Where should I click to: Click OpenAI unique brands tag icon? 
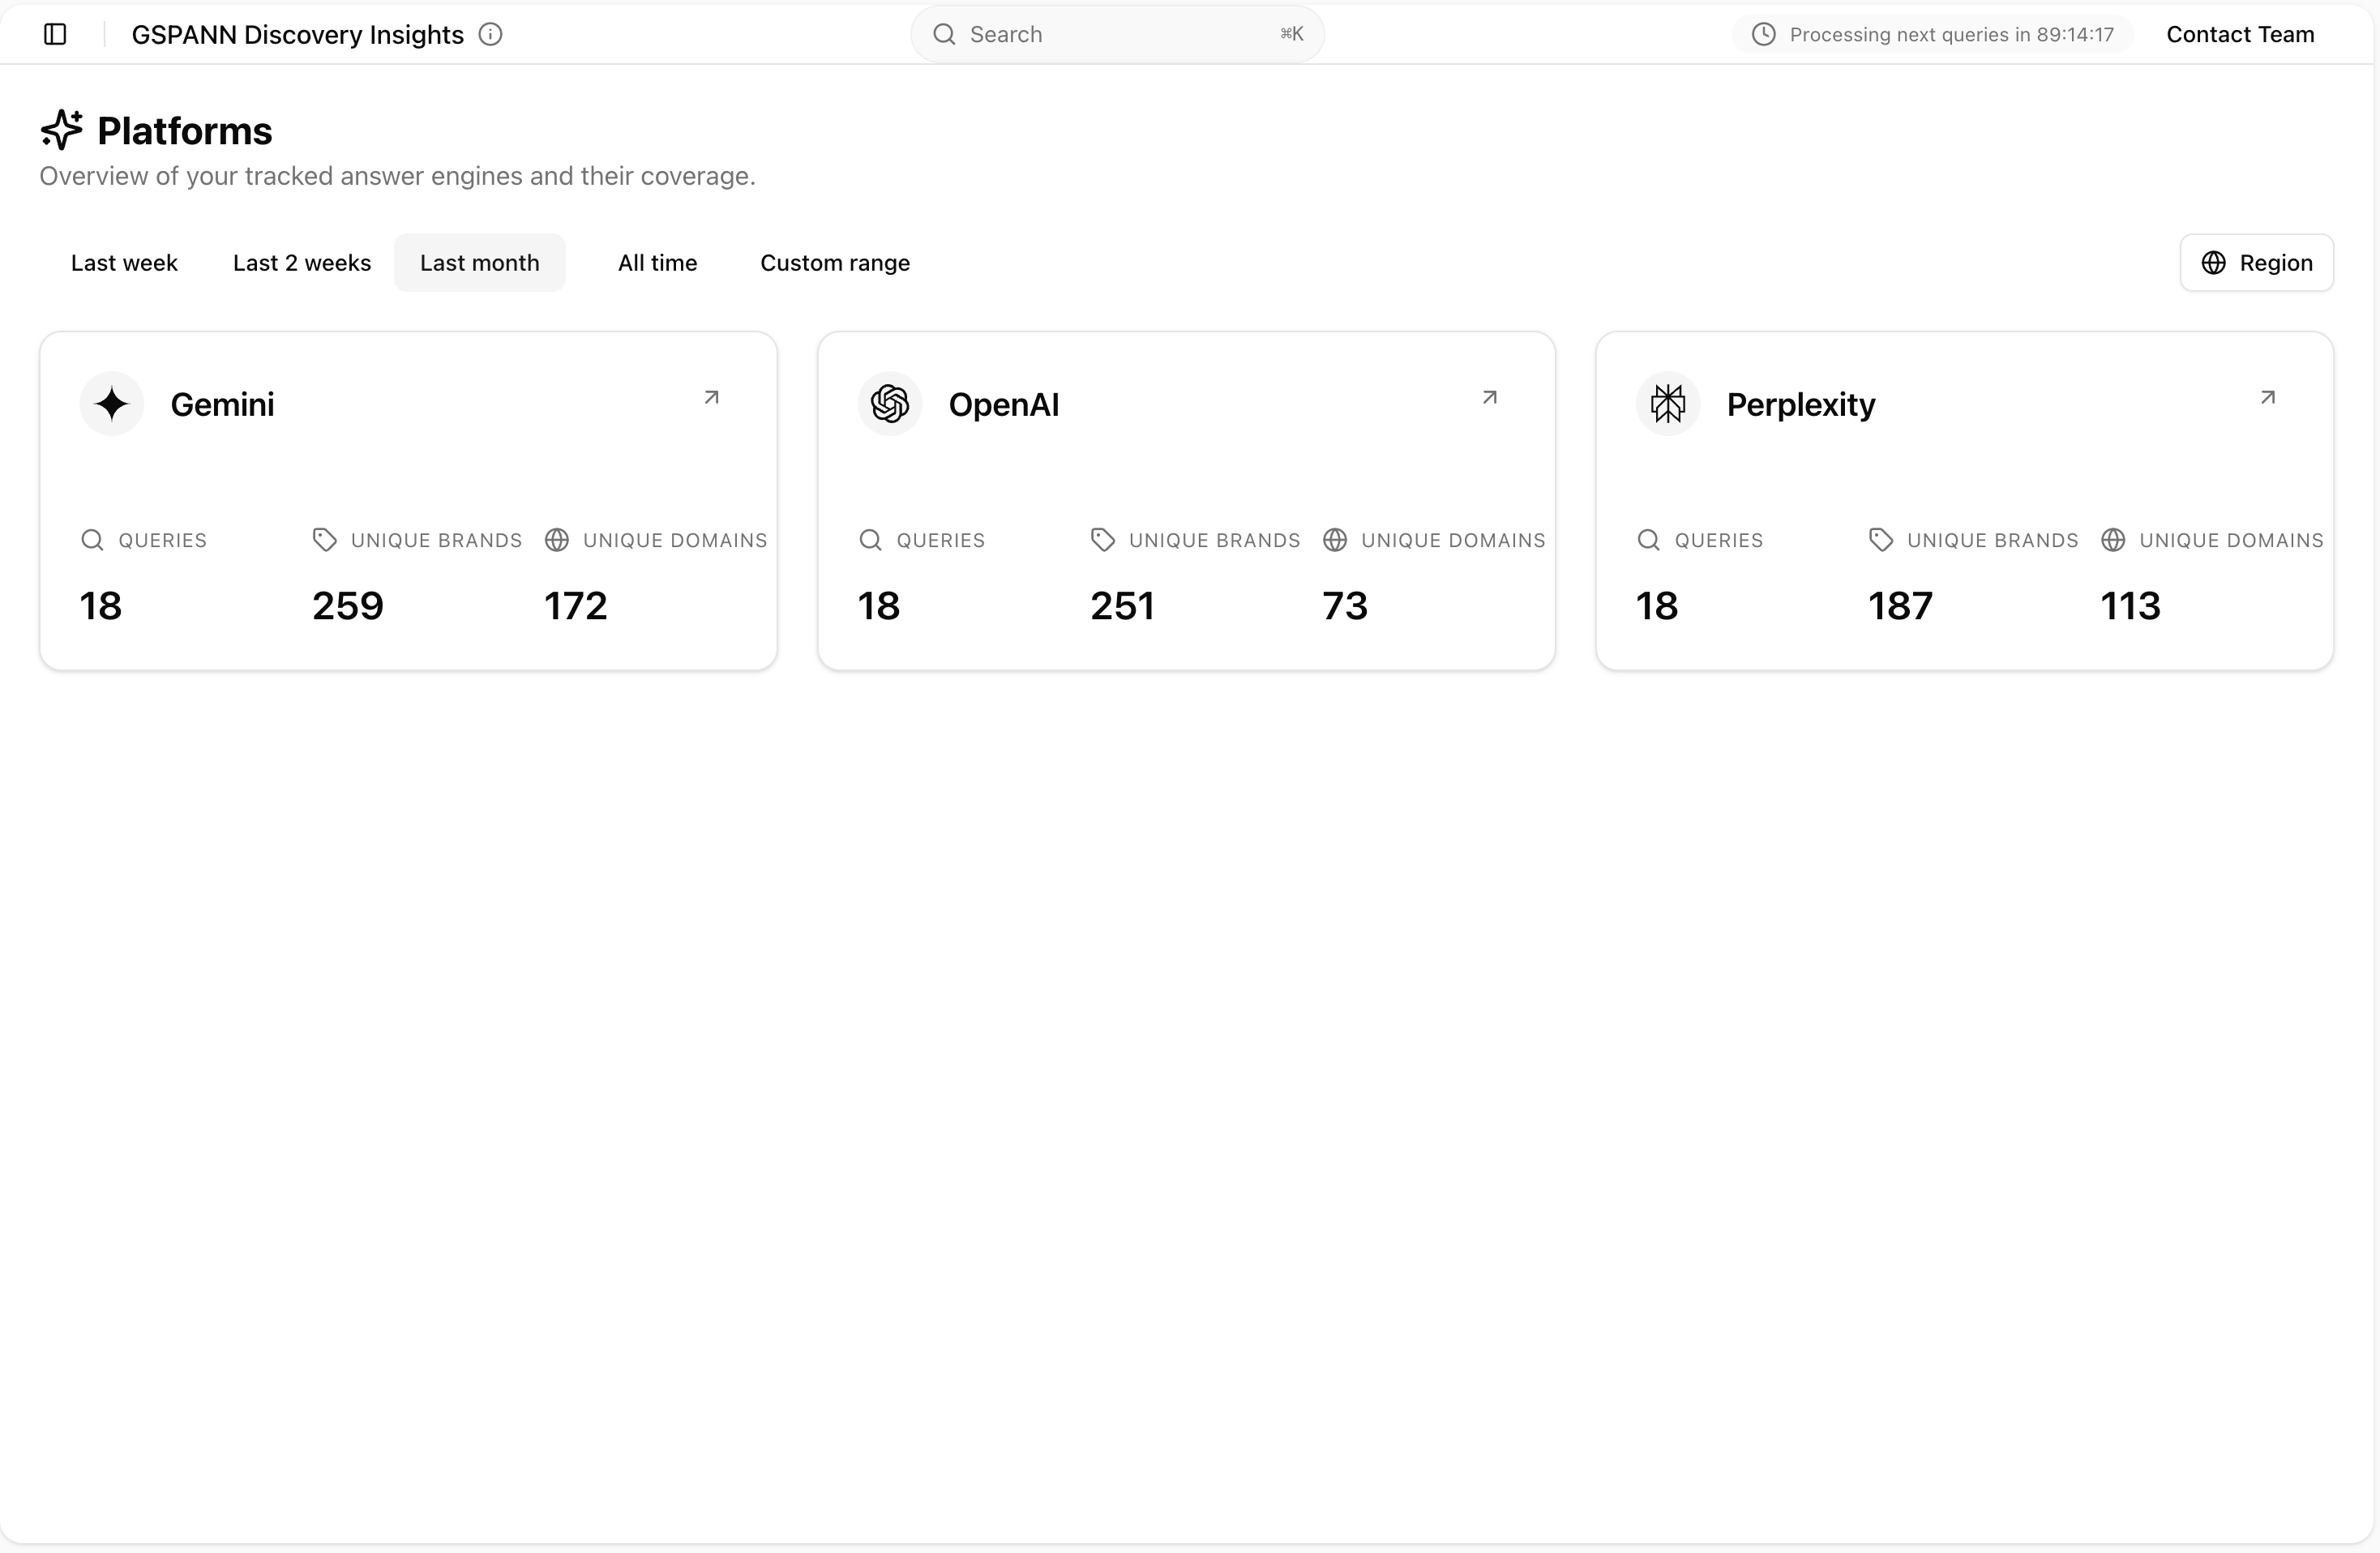coord(1102,540)
